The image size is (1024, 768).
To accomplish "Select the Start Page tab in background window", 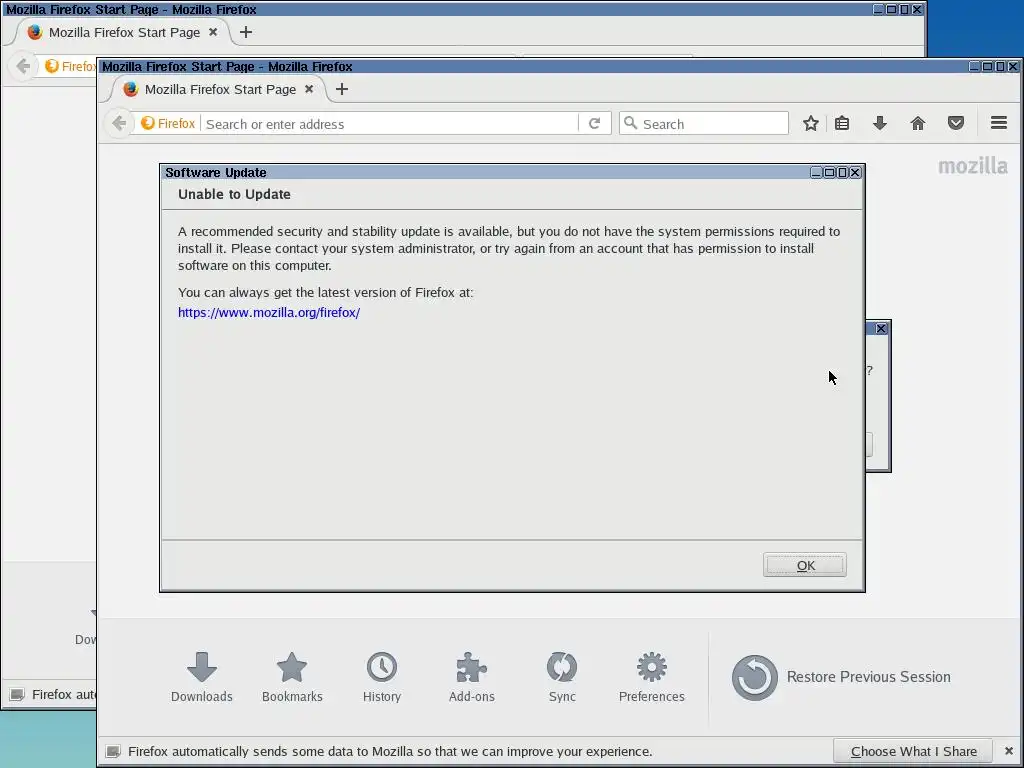I will [x=123, y=32].
